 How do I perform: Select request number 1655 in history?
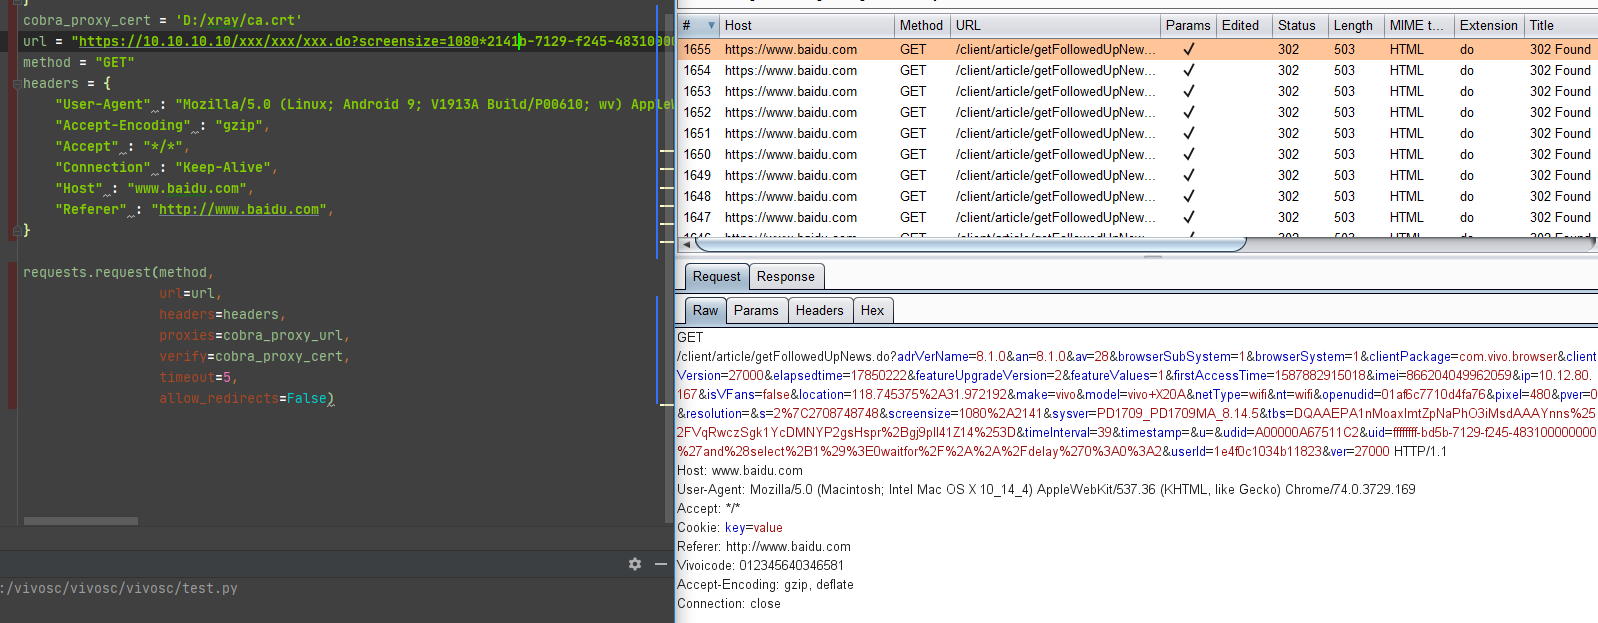tap(697, 49)
